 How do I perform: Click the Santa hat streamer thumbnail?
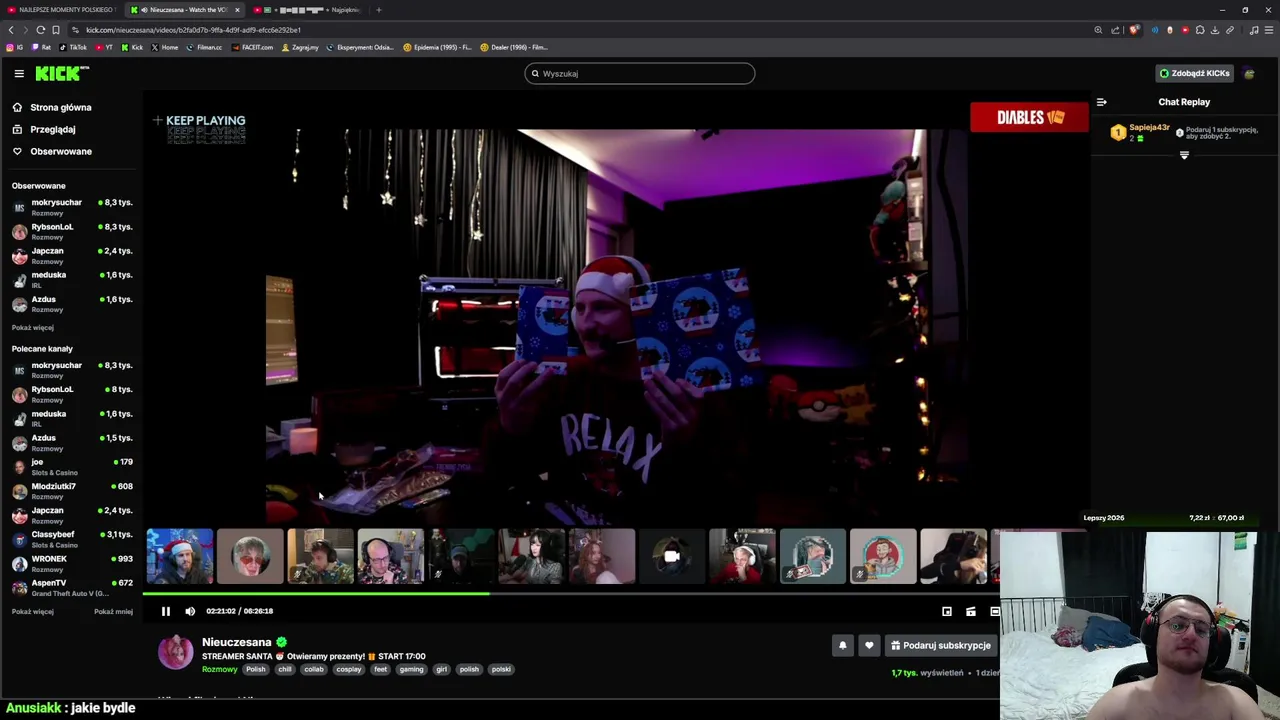[180, 556]
